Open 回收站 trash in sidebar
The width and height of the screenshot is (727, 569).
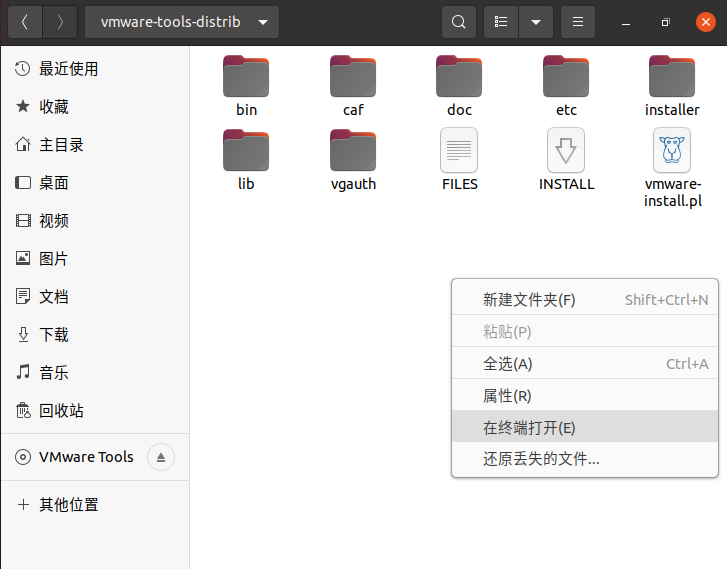pos(95,411)
